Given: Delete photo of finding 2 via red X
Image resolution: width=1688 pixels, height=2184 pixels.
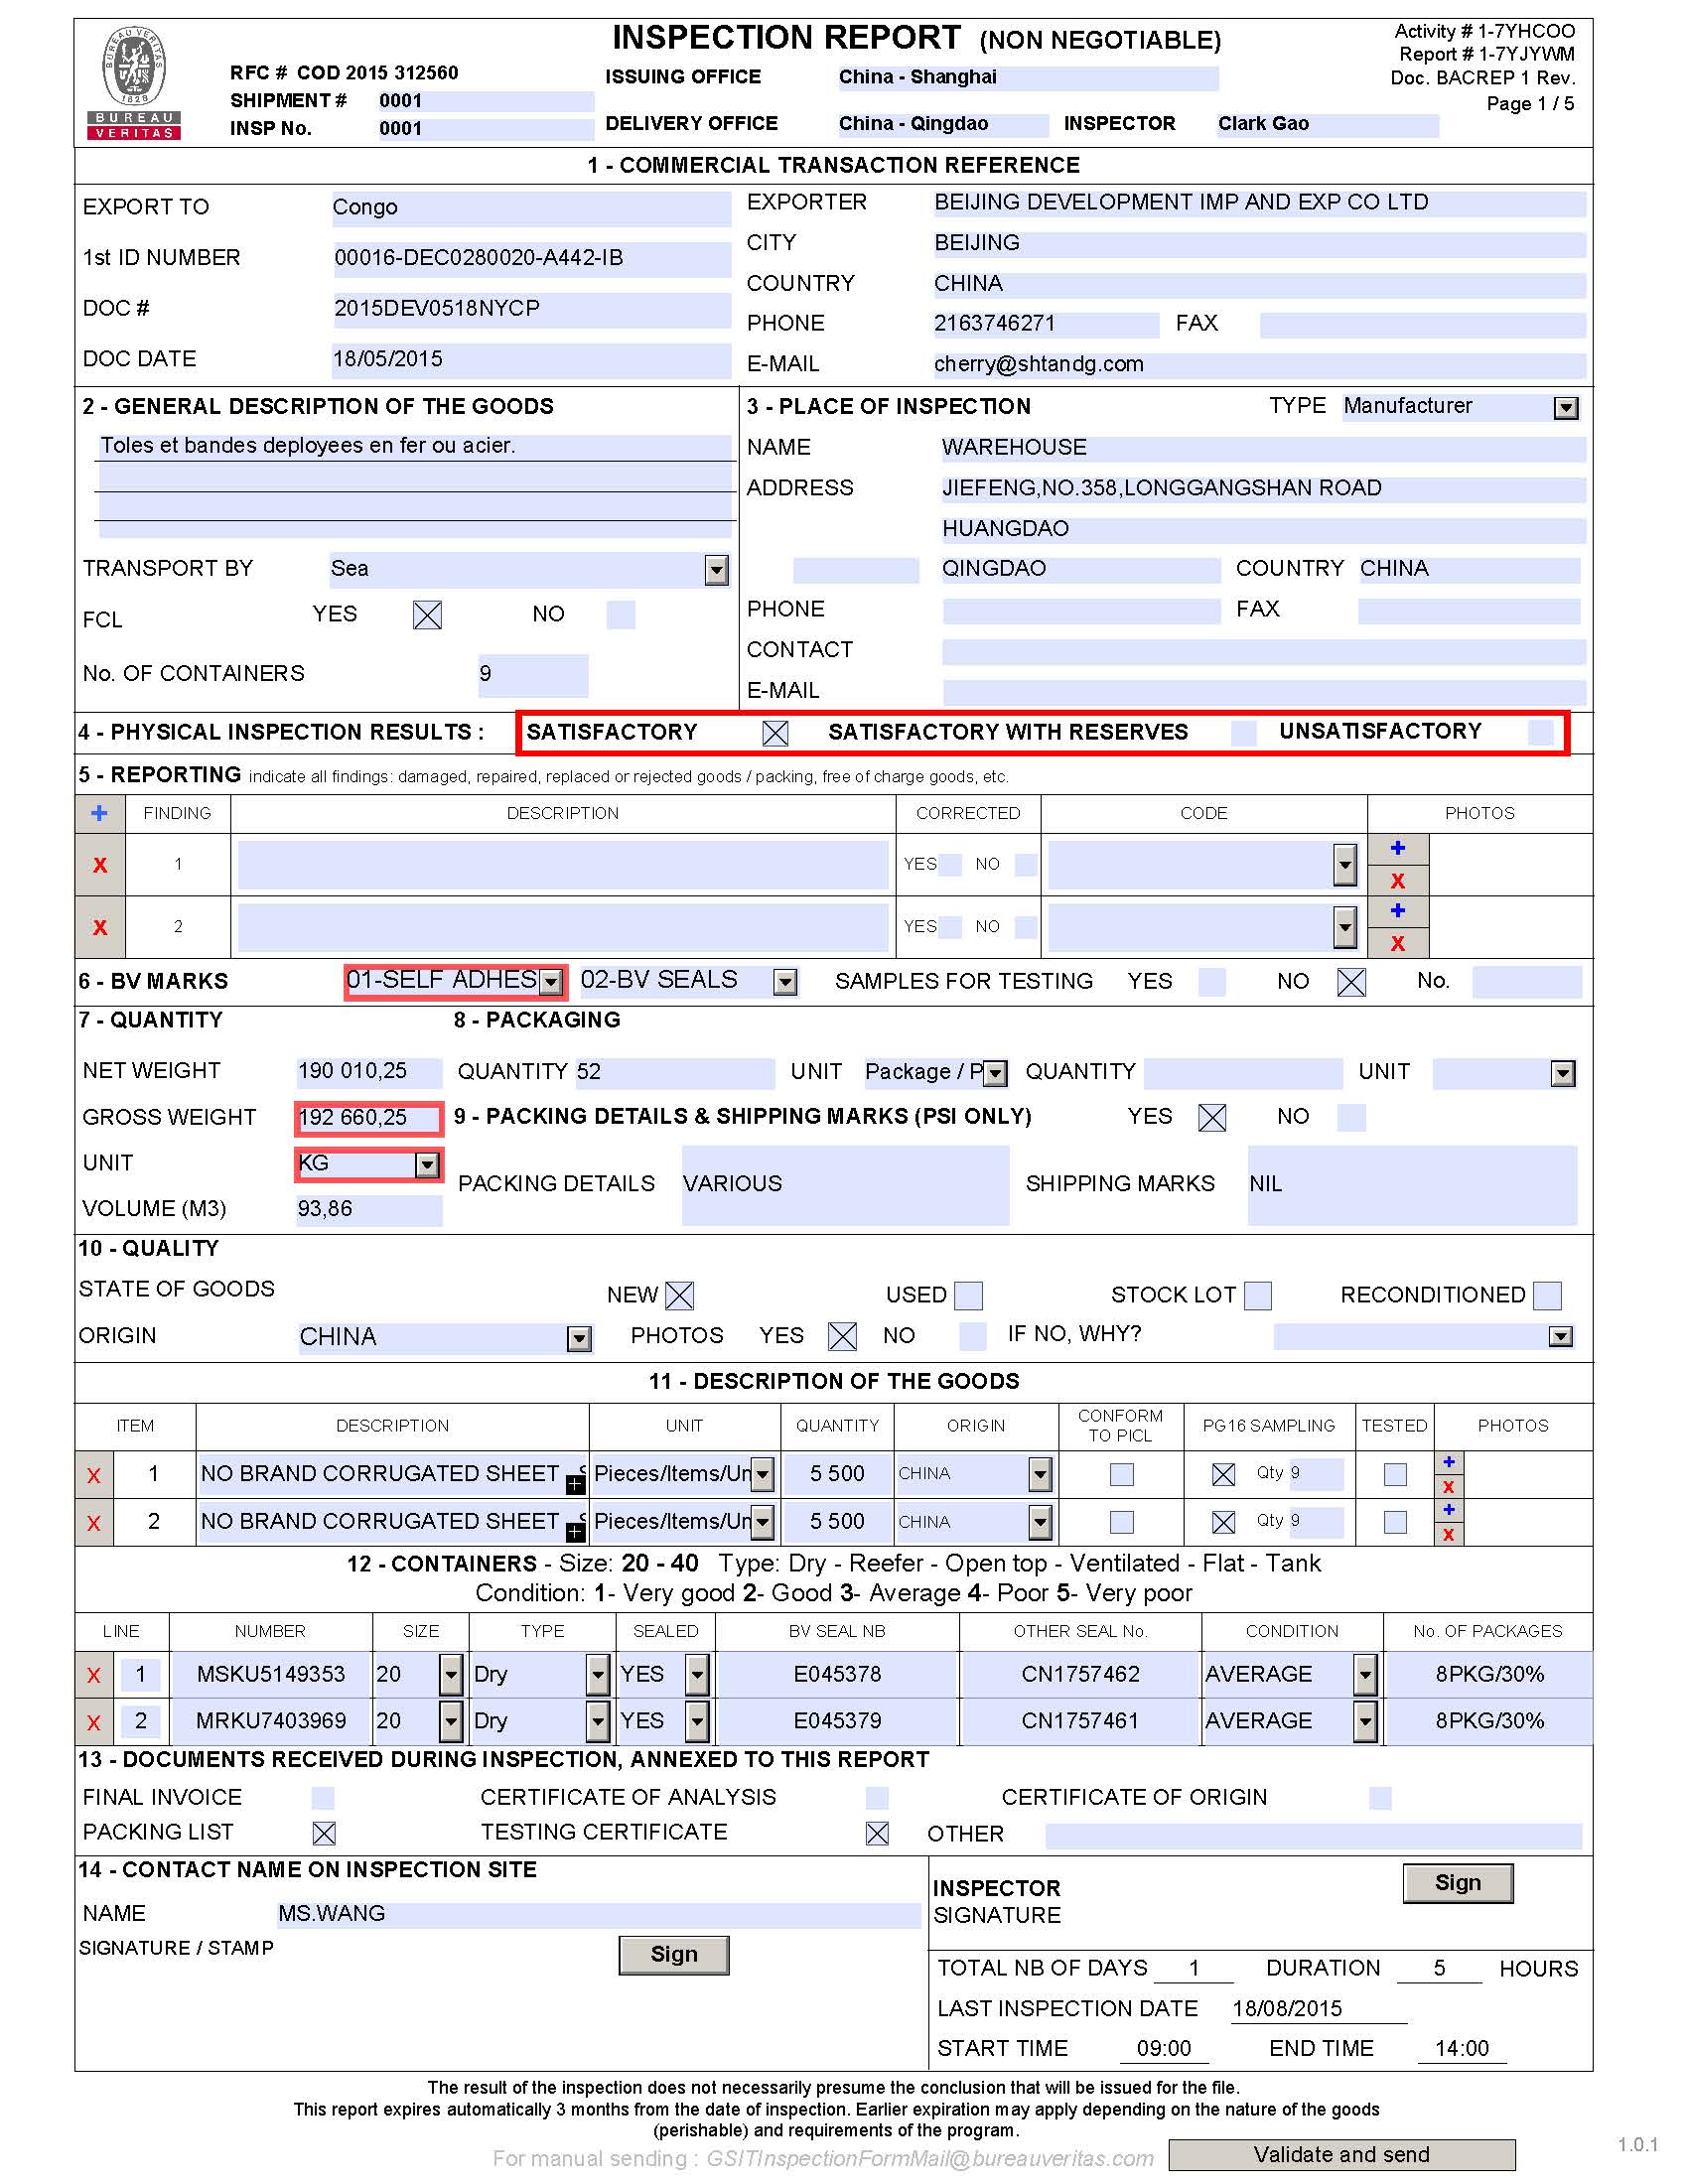Looking at the screenshot, I should (1397, 943).
